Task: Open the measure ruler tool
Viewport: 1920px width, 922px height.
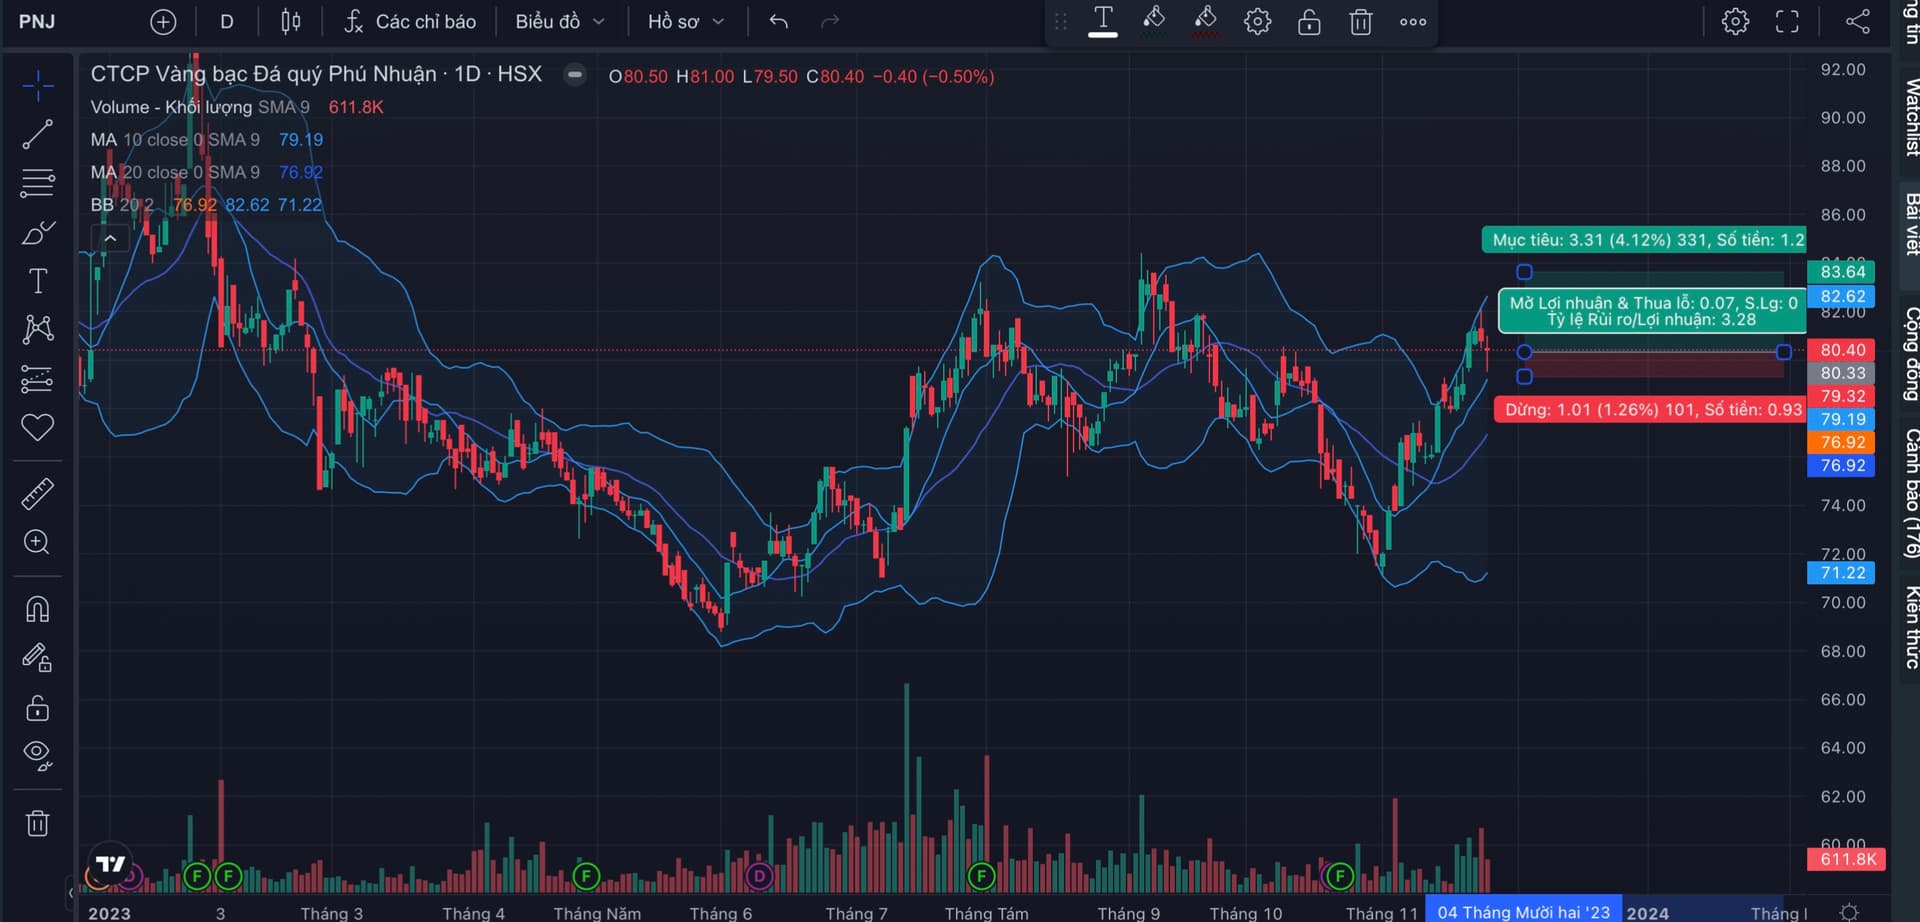Action: pos(37,494)
